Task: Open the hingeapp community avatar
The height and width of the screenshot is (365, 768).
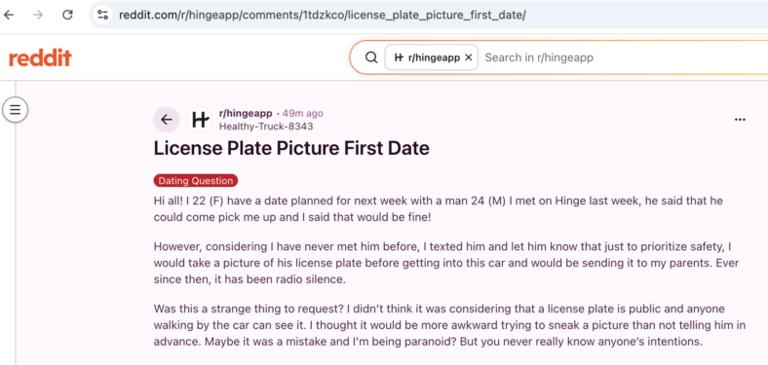Action: point(199,120)
